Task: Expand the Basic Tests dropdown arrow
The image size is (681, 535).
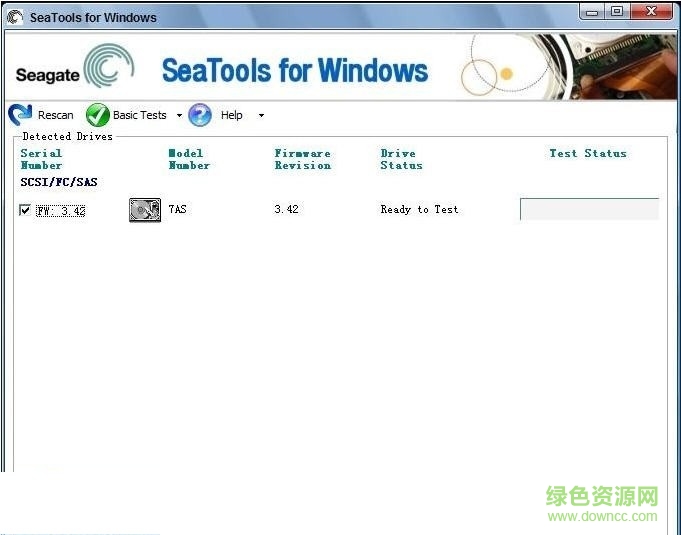Action: click(x=179, y=116)
